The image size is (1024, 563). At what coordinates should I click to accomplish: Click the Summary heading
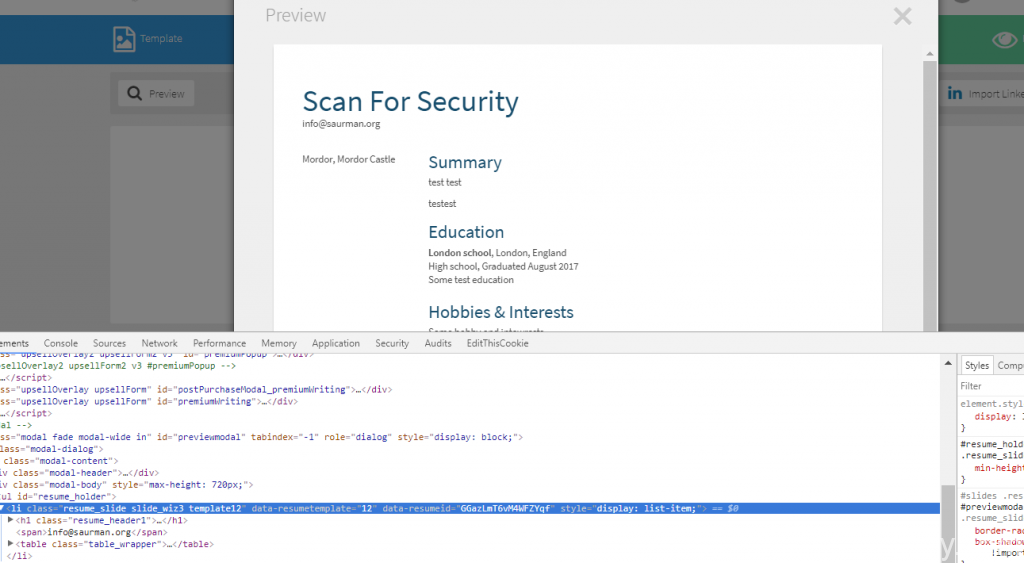coord(465,163)
